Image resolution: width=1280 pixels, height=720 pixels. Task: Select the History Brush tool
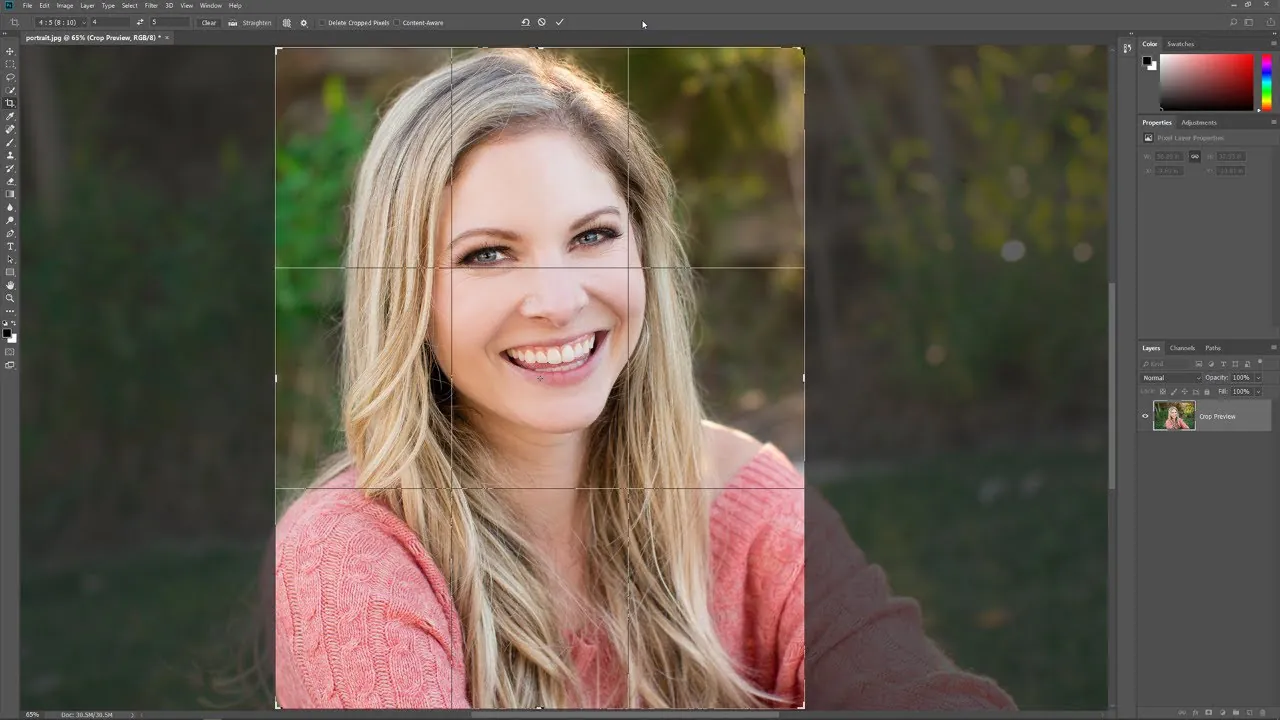point(10,168)
